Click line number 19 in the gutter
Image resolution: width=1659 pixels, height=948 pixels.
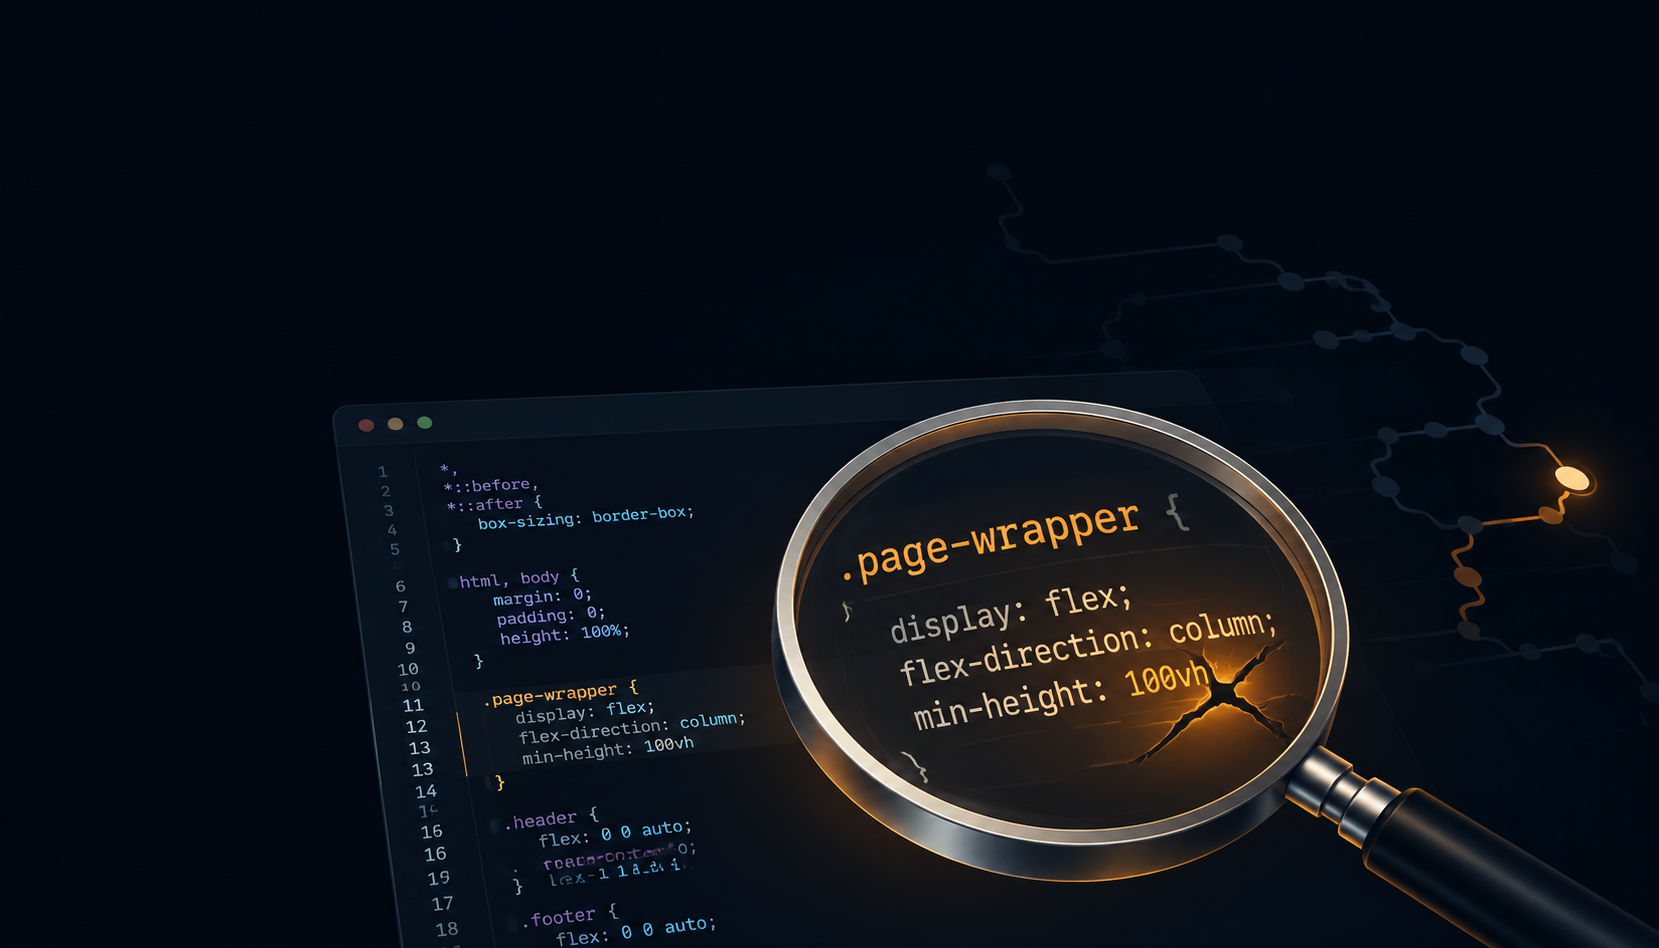[438, 878]
